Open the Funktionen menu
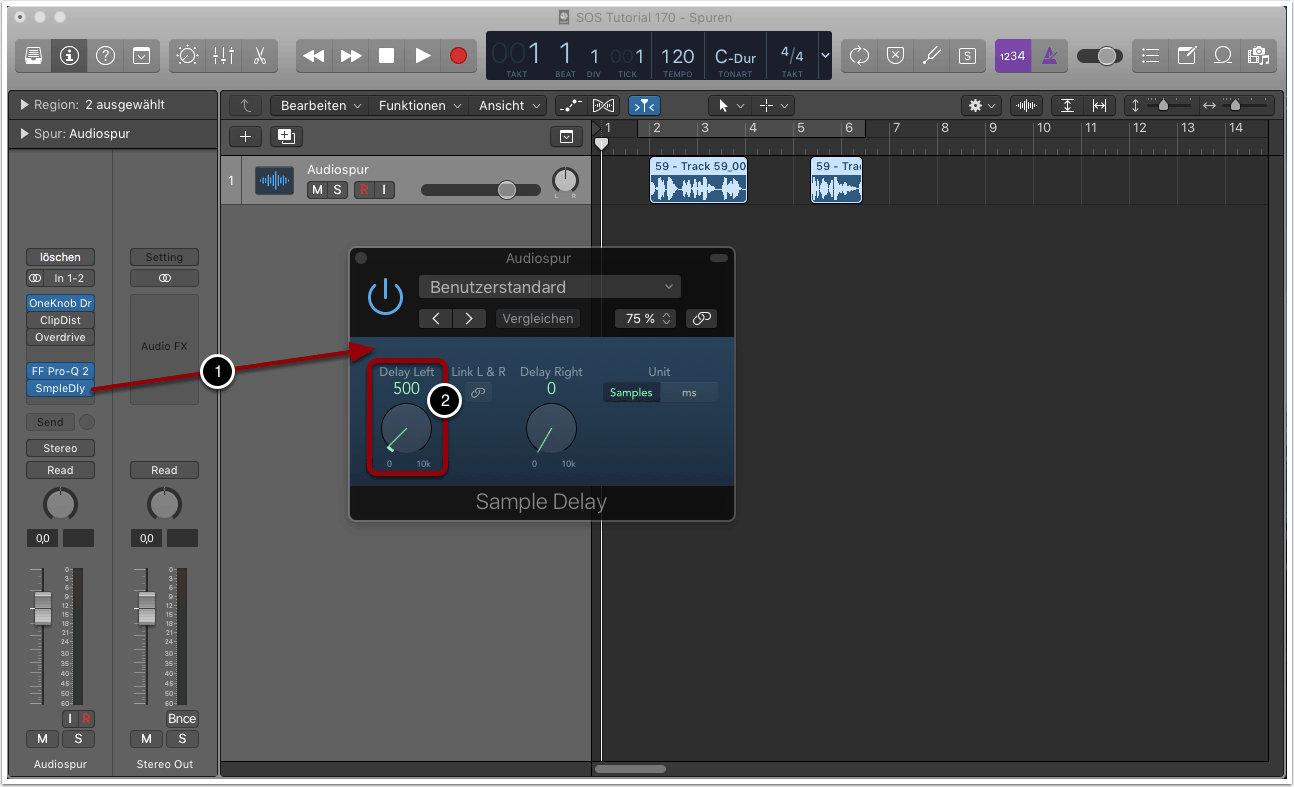Screen dimensions: 1294x787 [418, 105]
